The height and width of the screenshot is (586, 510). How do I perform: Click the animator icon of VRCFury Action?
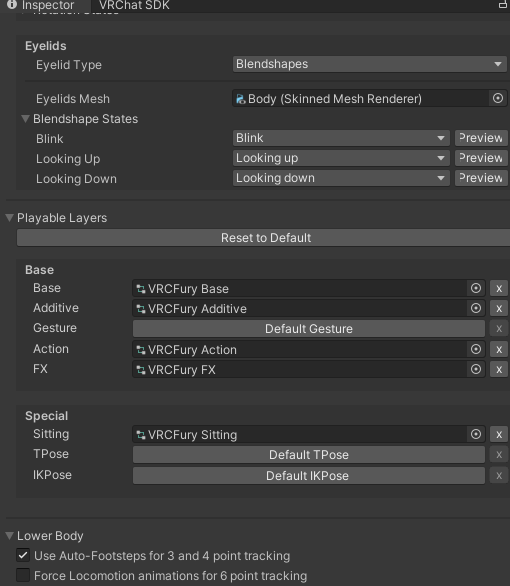click(141, 350)
